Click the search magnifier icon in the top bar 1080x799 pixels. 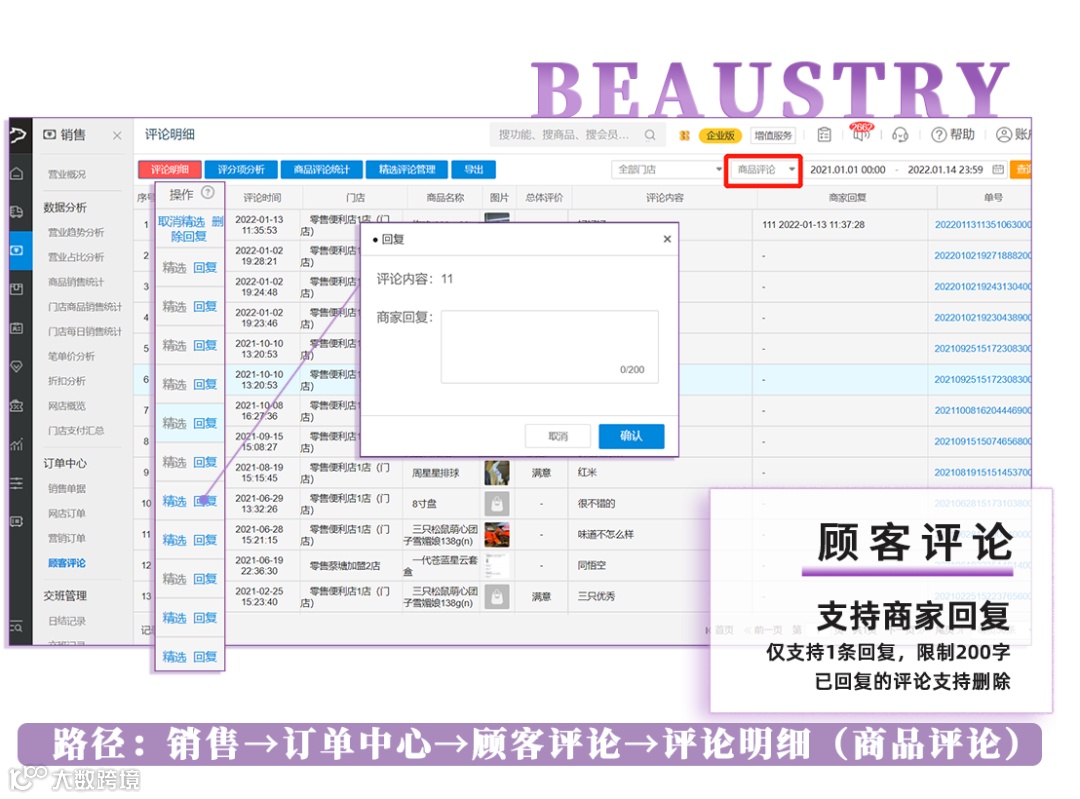pyautogui.click(x=650, y=135)
